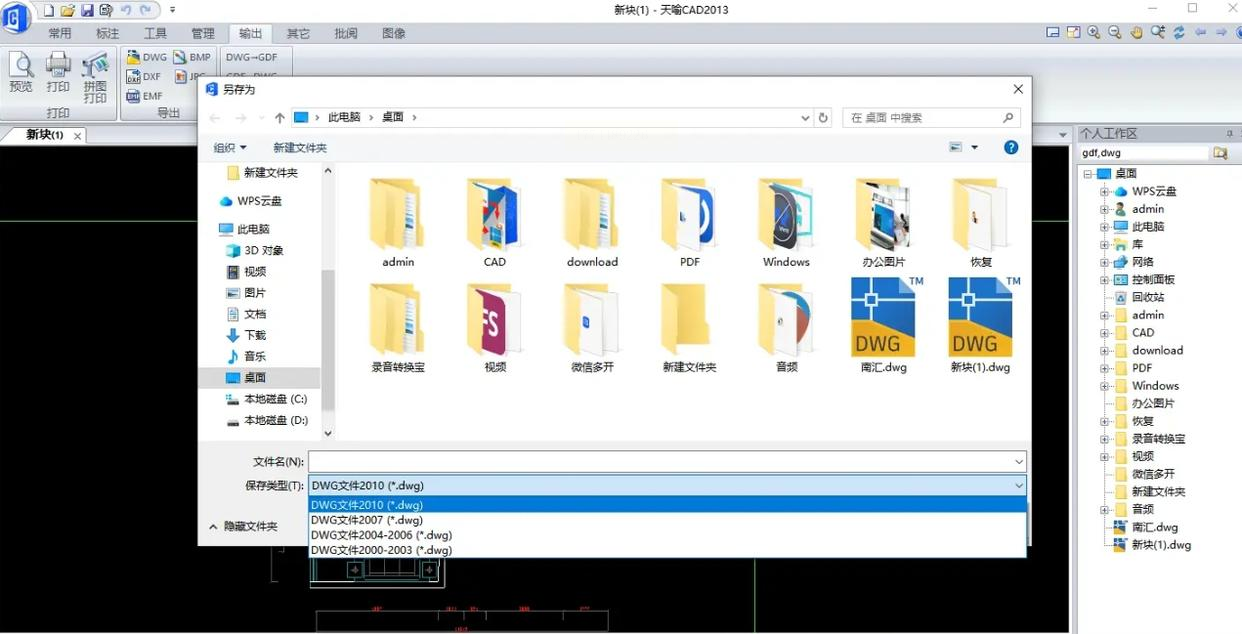Activate the Pan hand tool
The image size is (1242, 634).
pyautogui.click(x=1136, y=32)
